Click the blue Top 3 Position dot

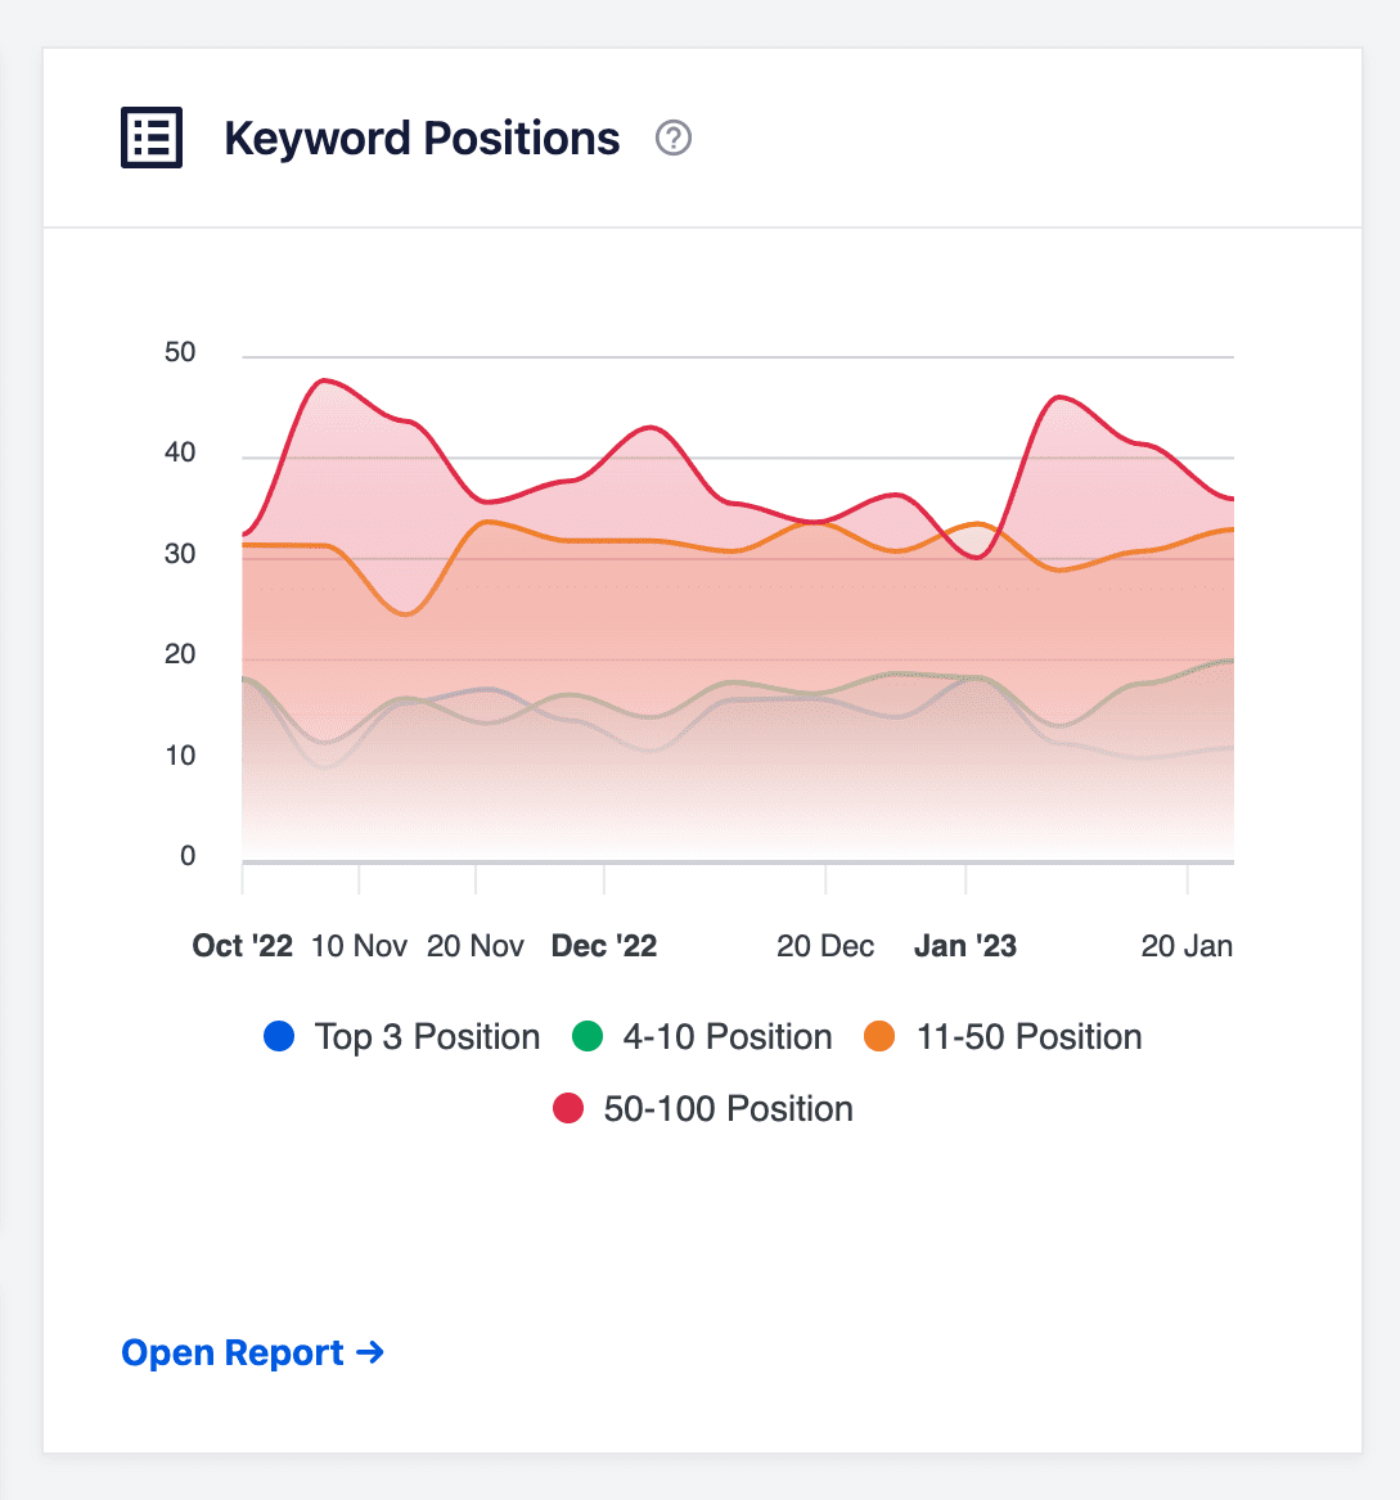(279, 1036)
